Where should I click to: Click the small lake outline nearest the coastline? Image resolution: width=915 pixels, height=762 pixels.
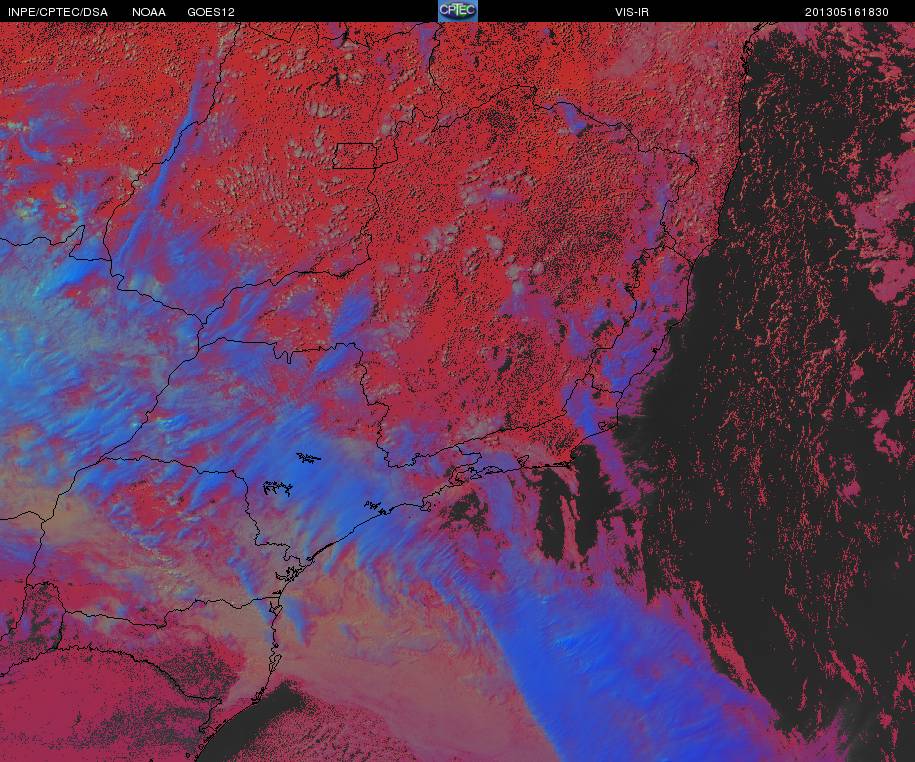click(x=376, y=507)
